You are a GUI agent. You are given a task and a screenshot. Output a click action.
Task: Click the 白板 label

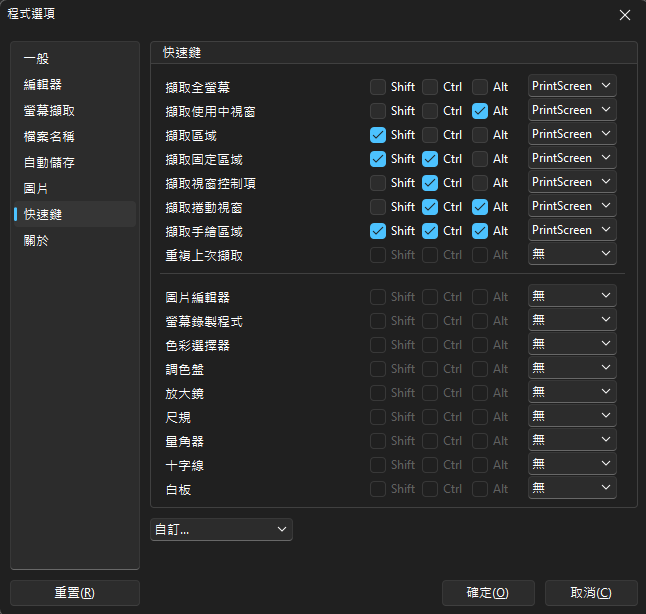pos(178,489)
